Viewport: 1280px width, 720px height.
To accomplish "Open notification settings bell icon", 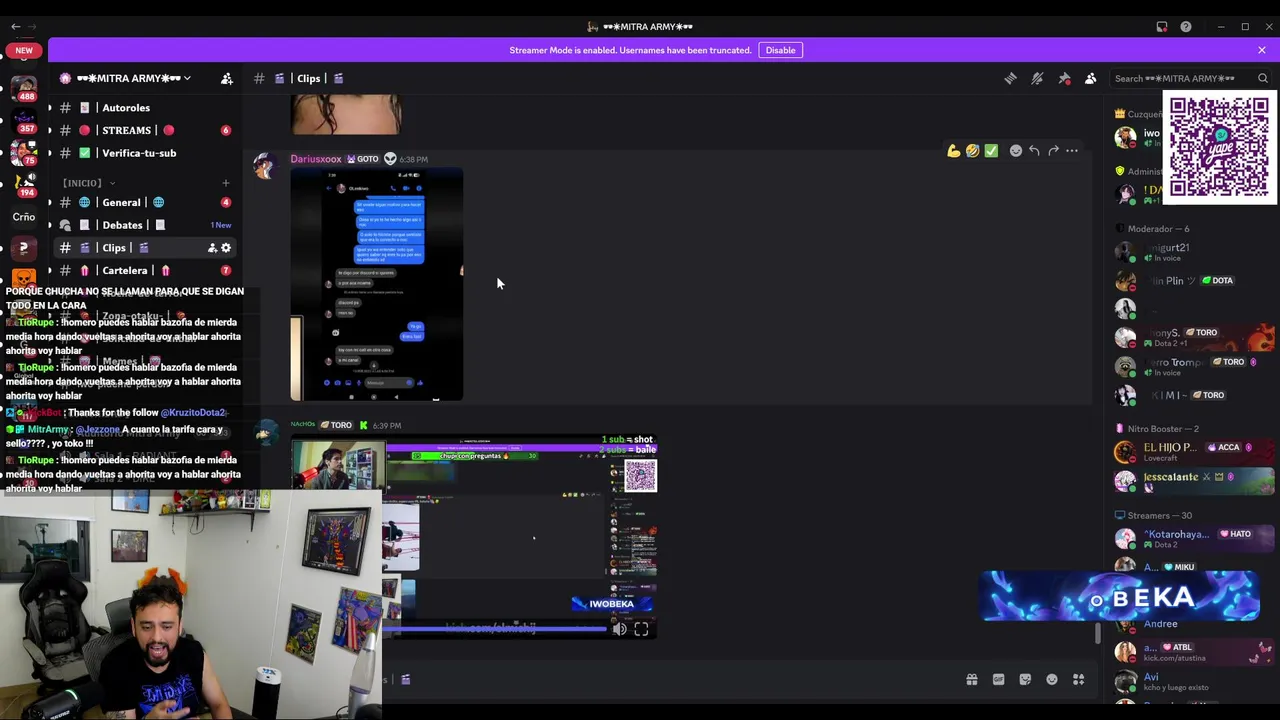I will coord(1037,78).
